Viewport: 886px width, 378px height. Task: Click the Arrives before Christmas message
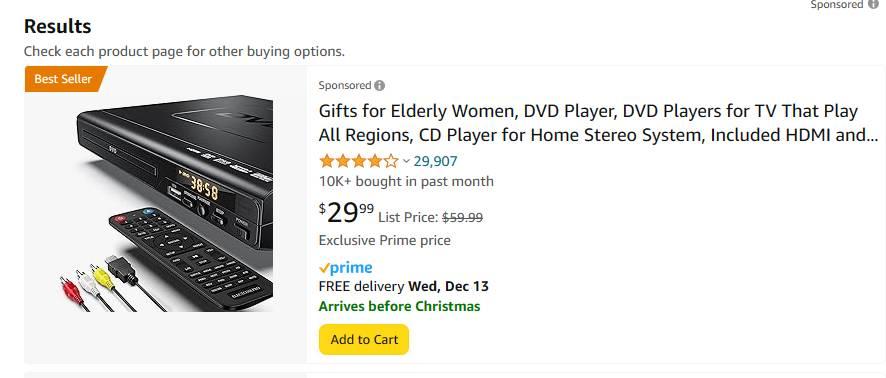[x=399, y=307]
